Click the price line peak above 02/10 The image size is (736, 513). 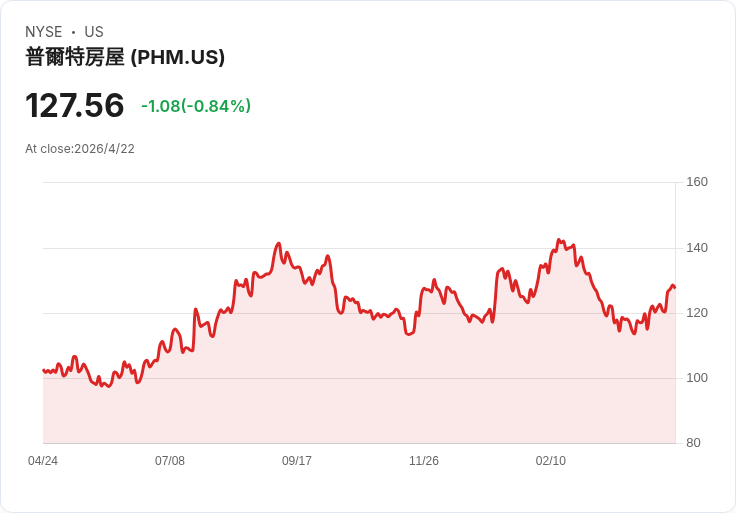558,240
